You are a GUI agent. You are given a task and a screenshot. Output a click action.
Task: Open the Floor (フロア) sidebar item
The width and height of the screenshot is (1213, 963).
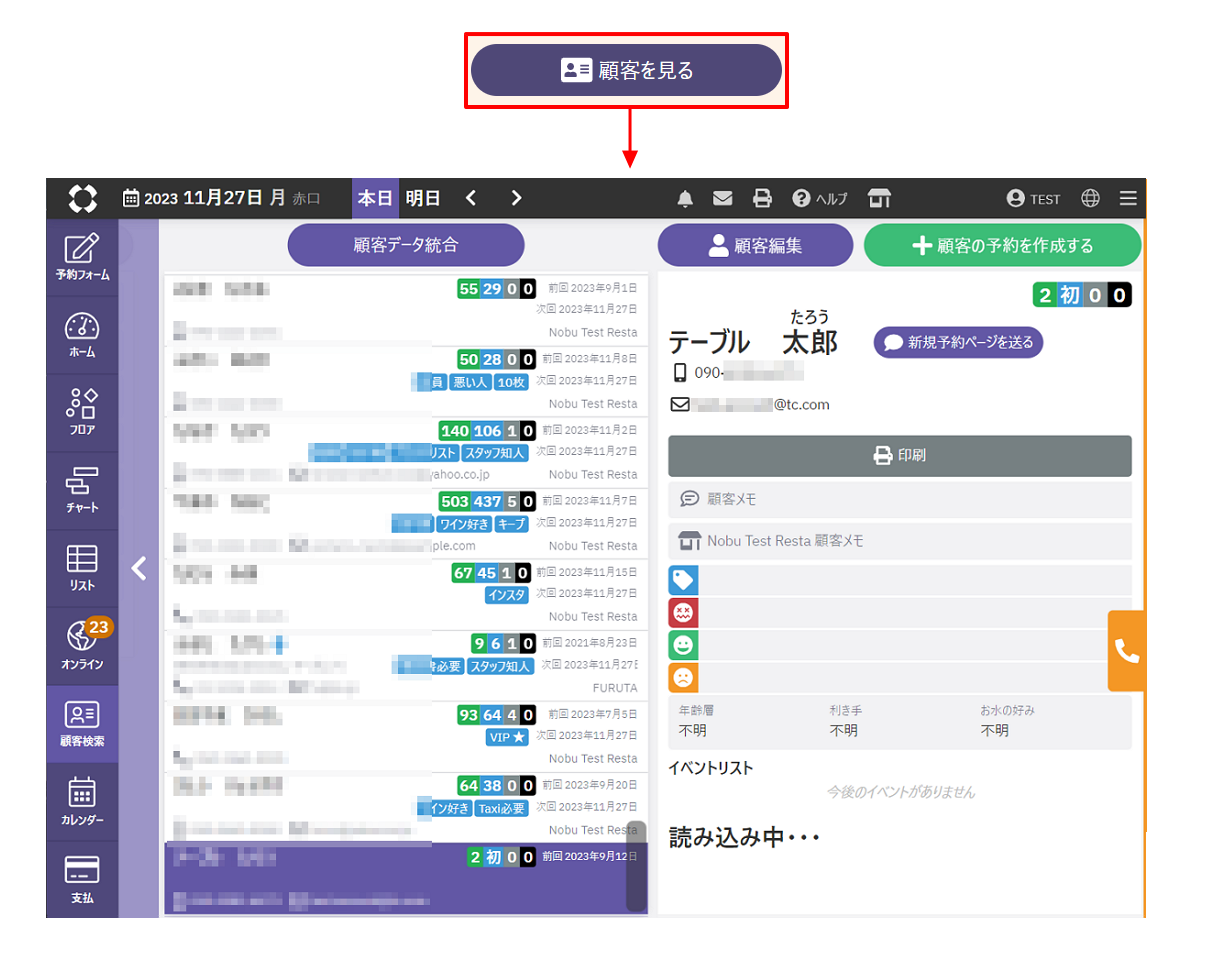[82, 412]
